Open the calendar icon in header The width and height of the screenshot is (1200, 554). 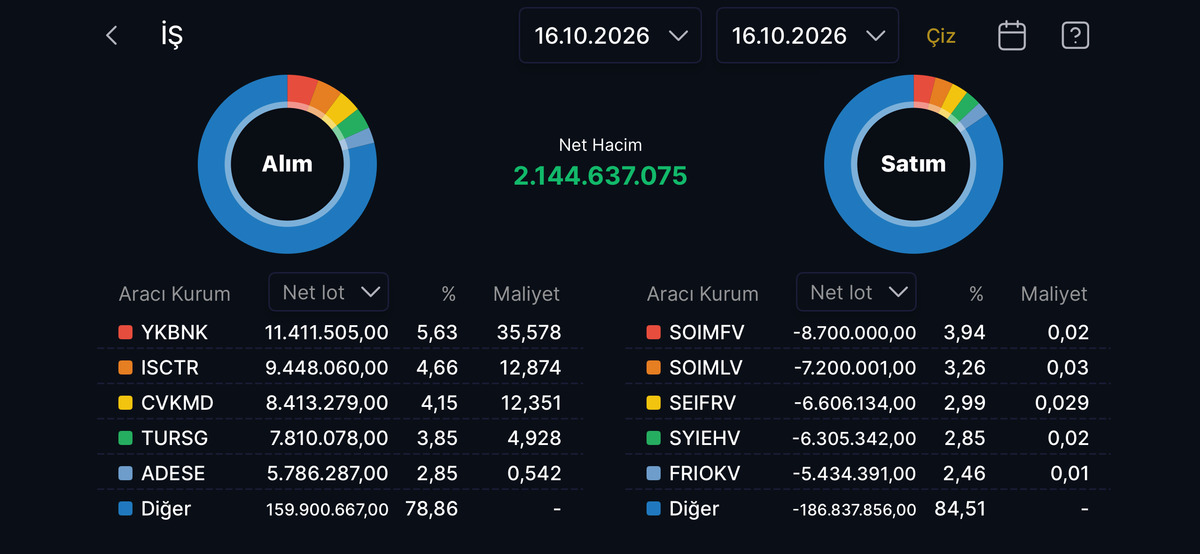pos(1012,36)
